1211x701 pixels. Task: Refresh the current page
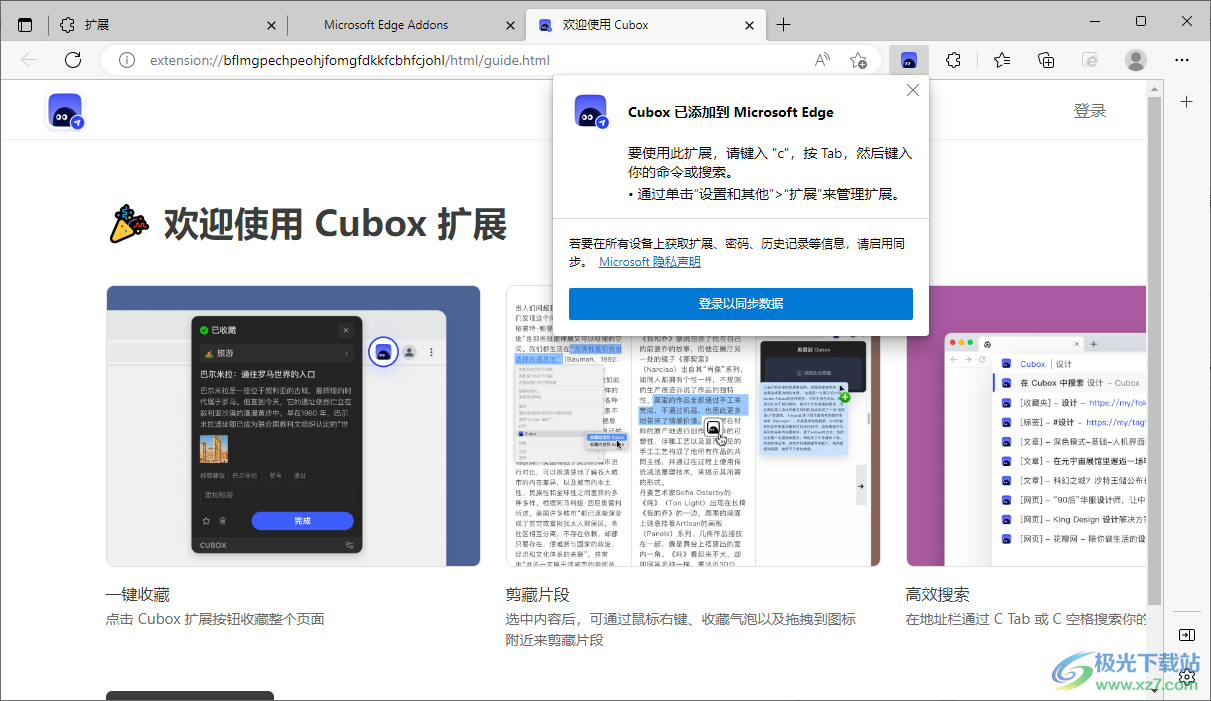tap(73, 60)
